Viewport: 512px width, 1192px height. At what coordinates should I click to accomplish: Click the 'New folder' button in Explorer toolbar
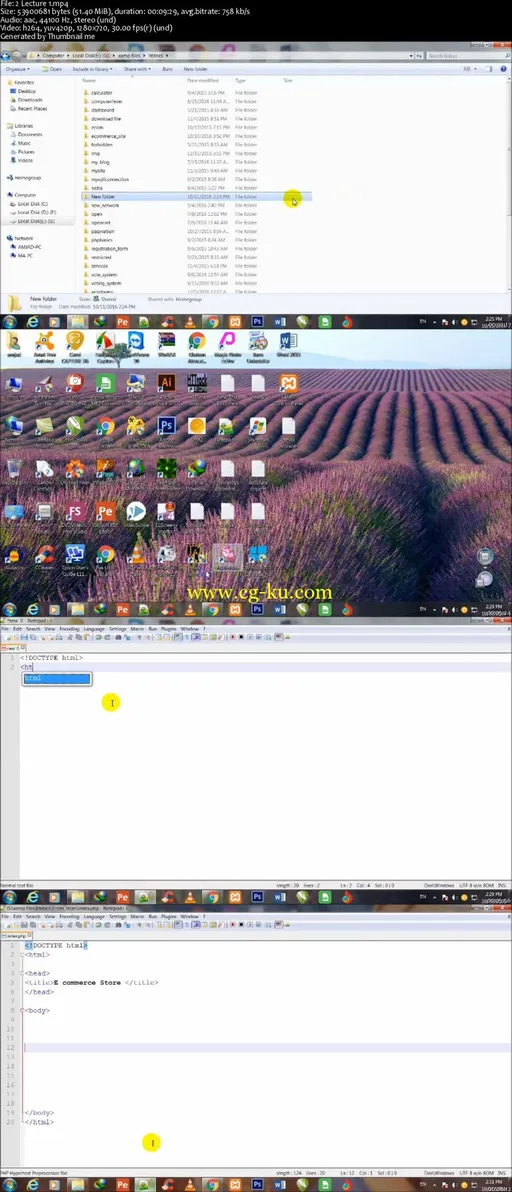coord(195,68)
